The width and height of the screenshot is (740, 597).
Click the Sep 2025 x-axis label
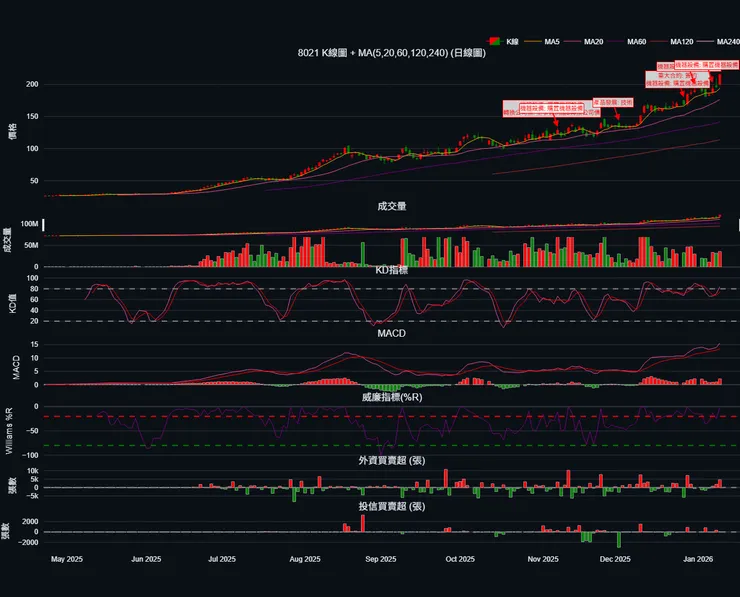[381, 559]
